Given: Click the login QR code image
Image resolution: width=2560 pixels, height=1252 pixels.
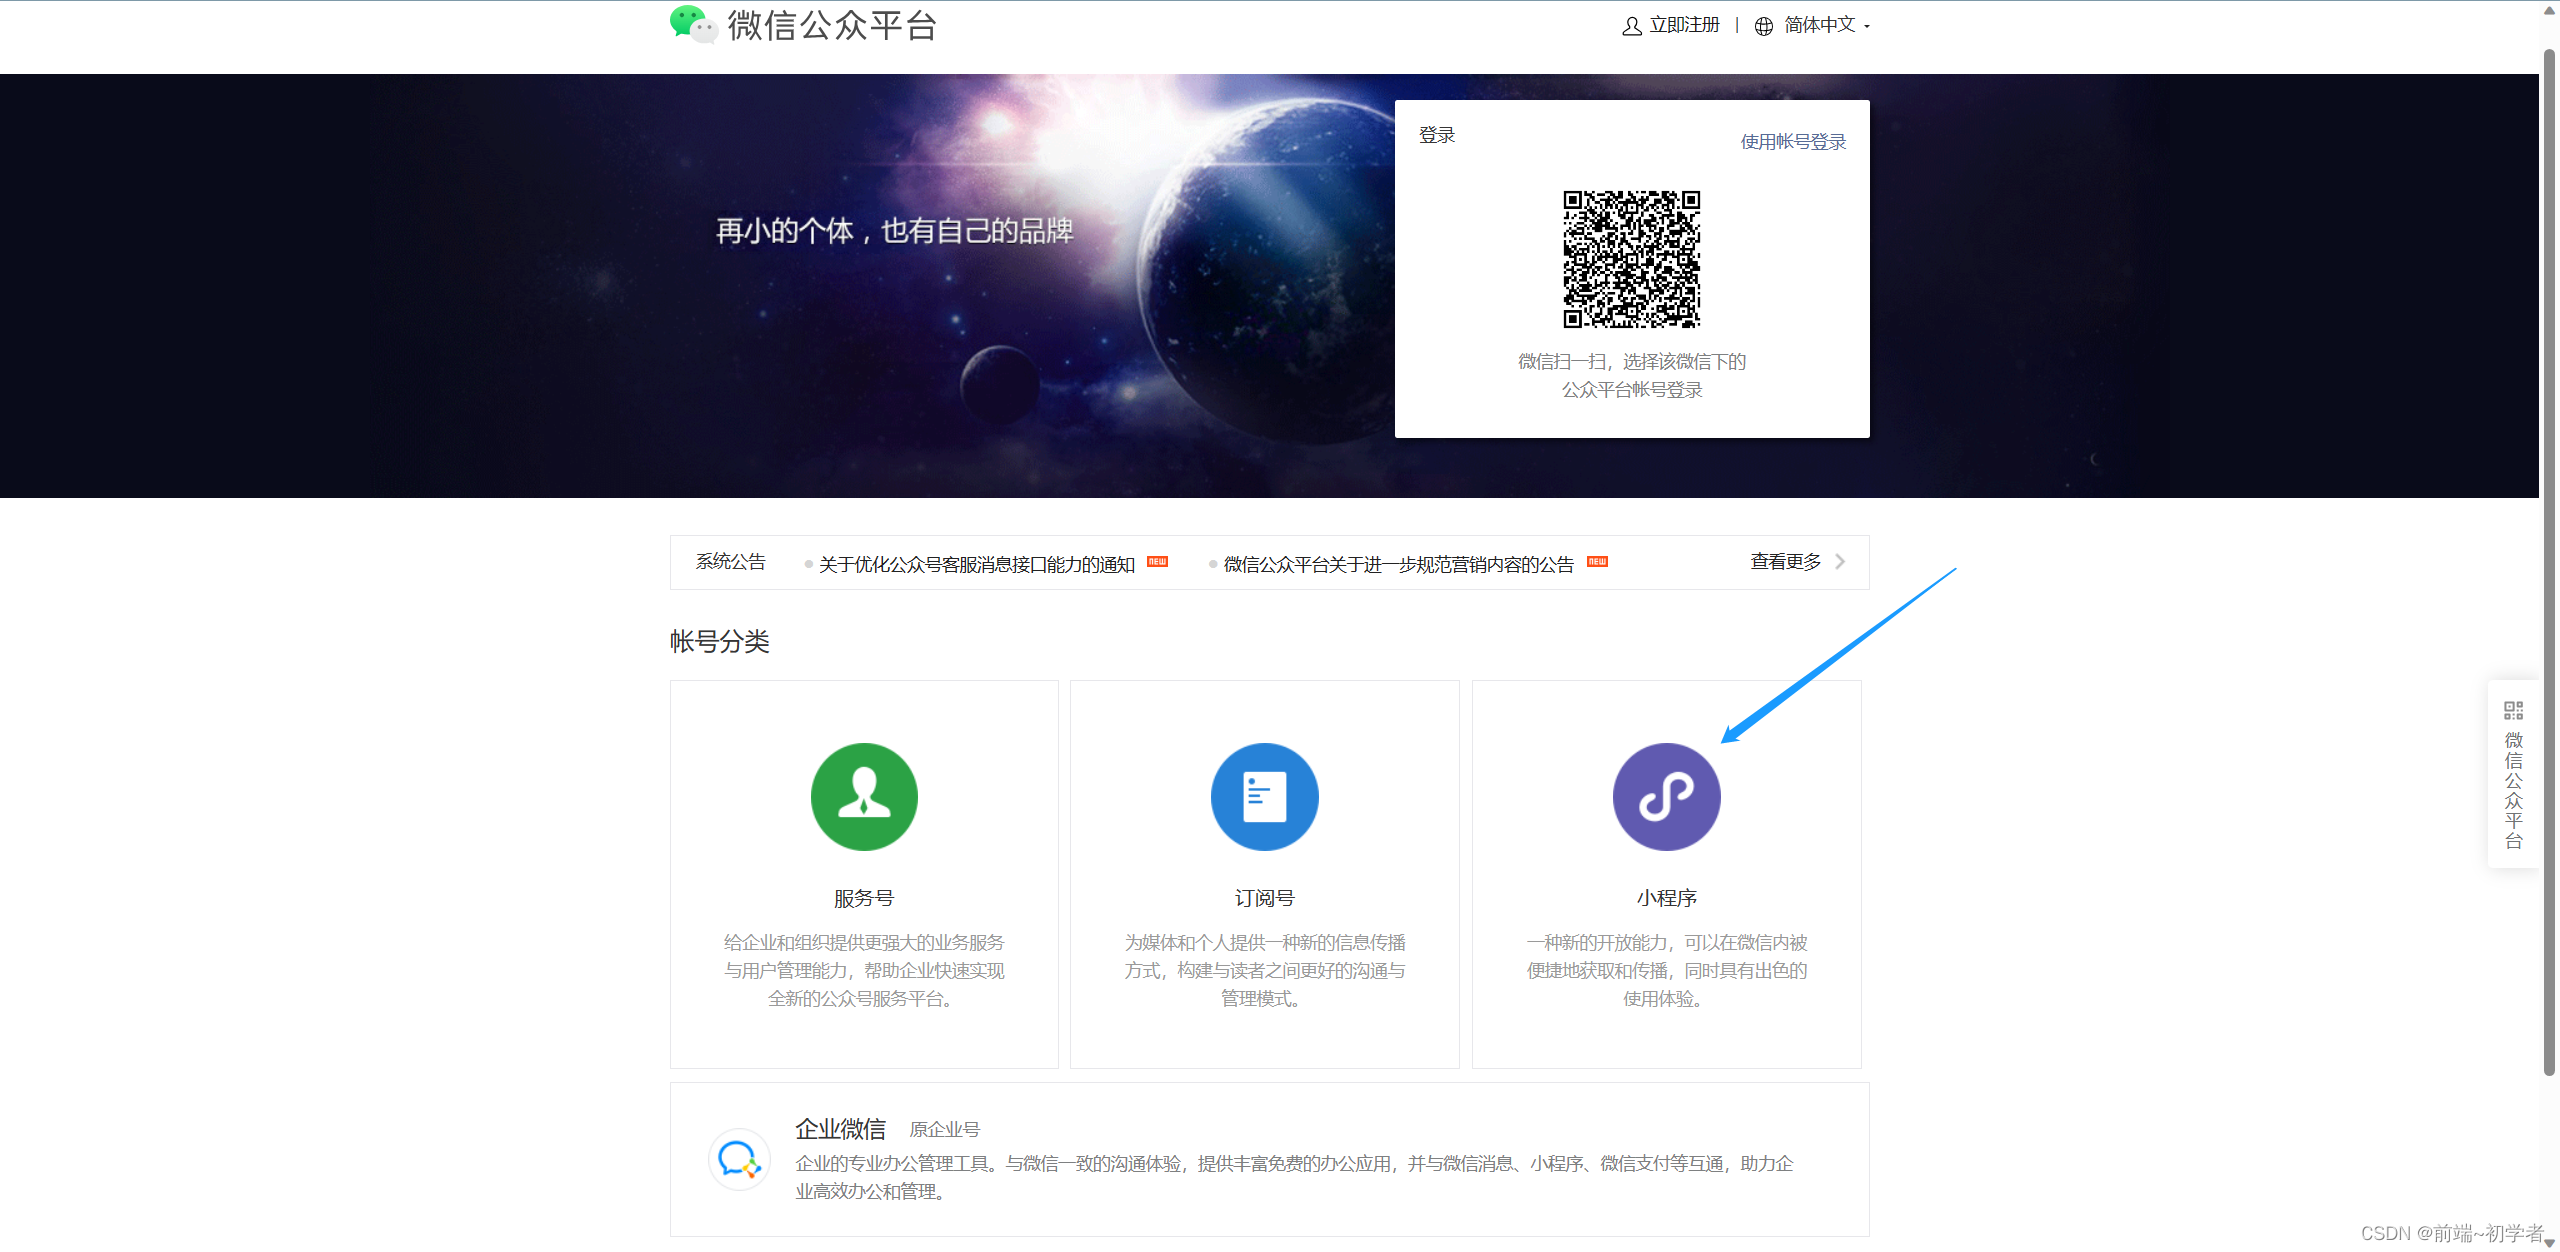Looking at the screenshot, I should (x=1632, y=259).
